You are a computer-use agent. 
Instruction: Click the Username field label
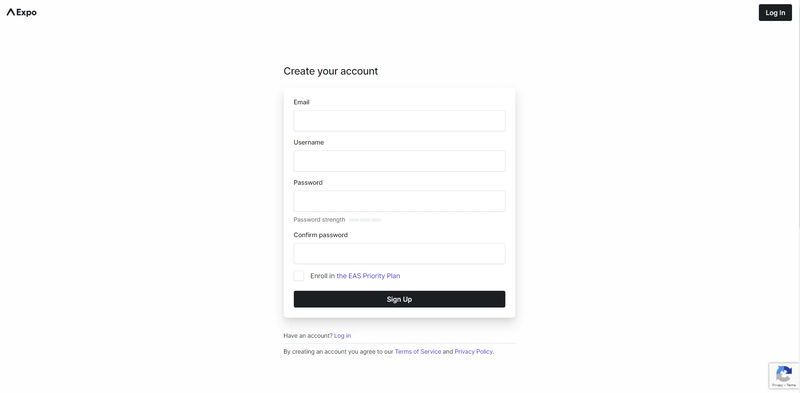309,142
